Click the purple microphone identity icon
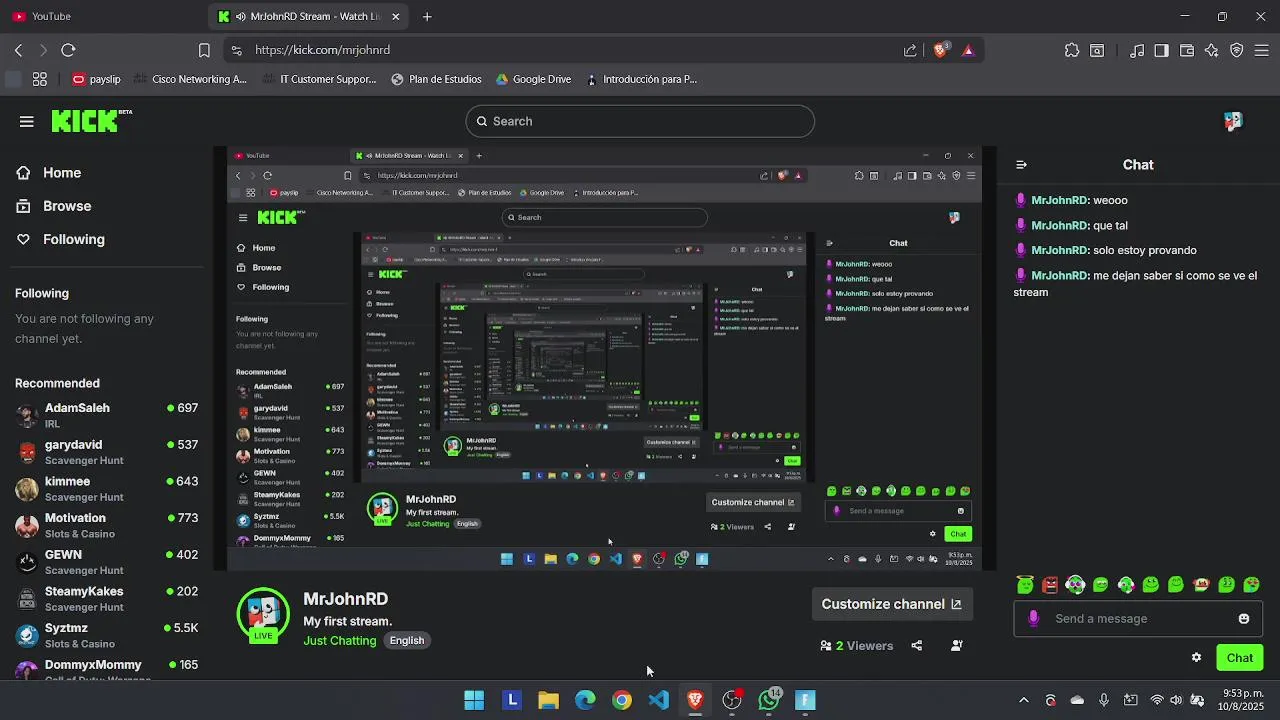The width and height of the screenshot is (1280, 720). pos(1033,619)
